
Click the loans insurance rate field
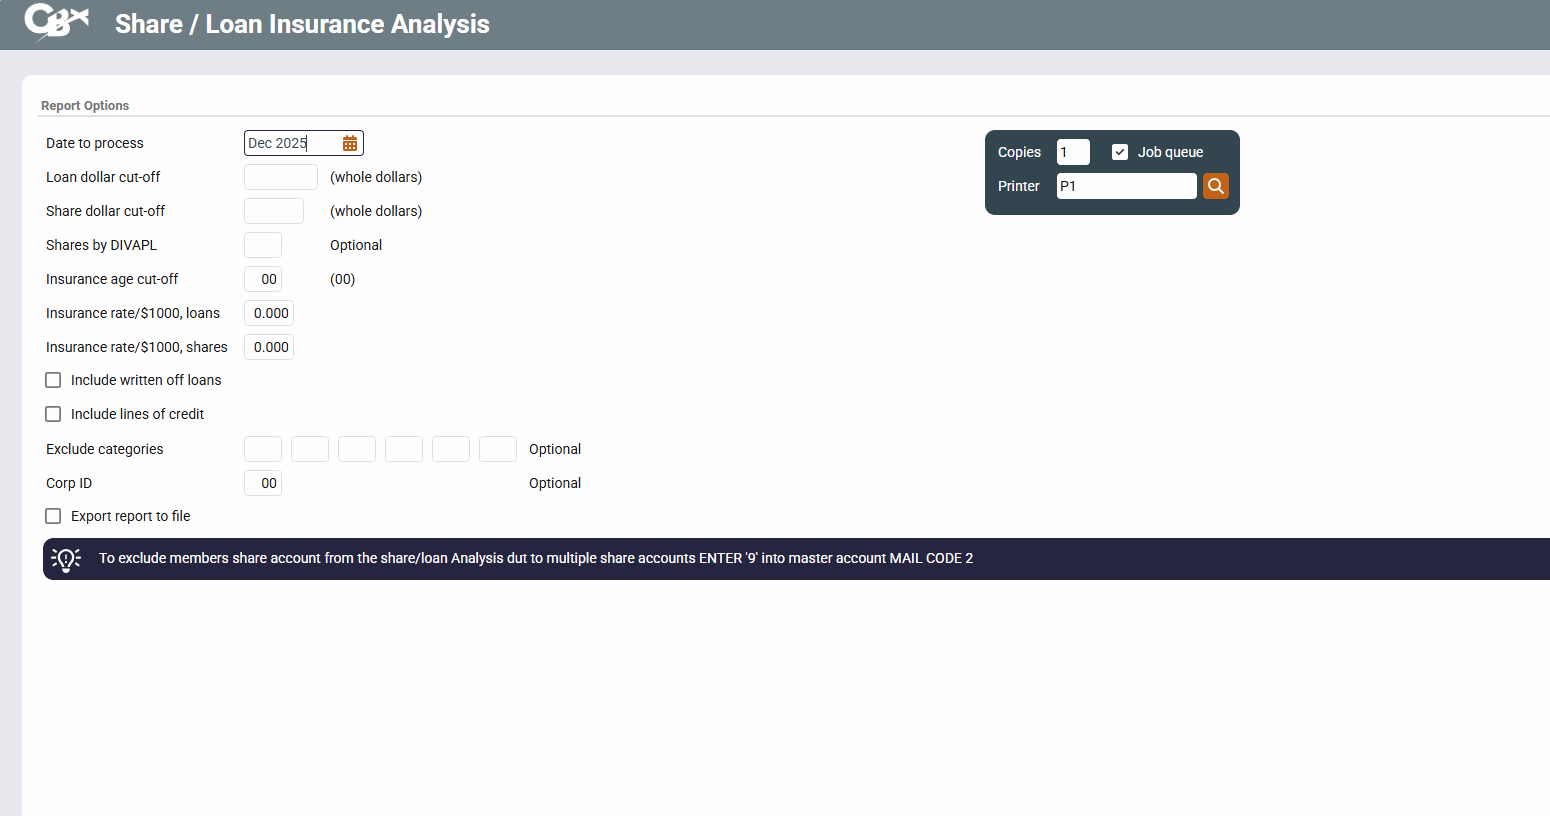tap(269, 313)
